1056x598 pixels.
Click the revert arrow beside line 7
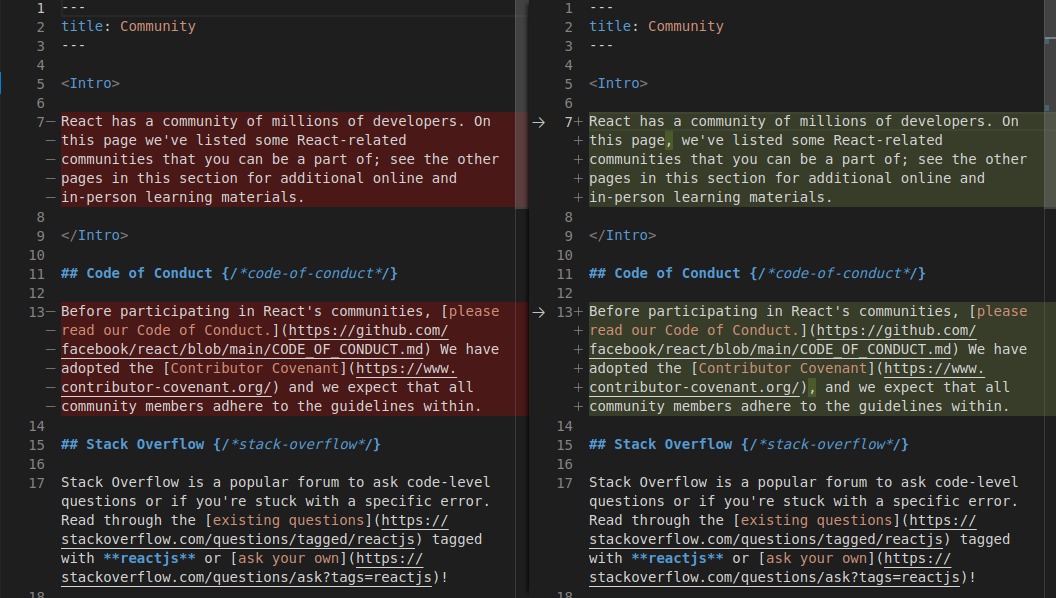[x=538, y=122]
